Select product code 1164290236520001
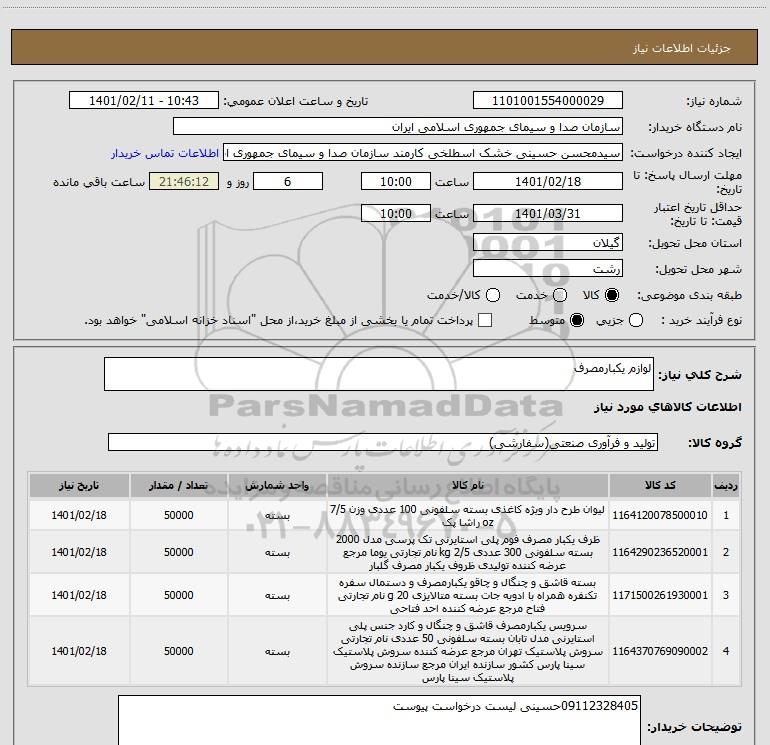This screenshot has width=770, height=745. coord(660,552)
